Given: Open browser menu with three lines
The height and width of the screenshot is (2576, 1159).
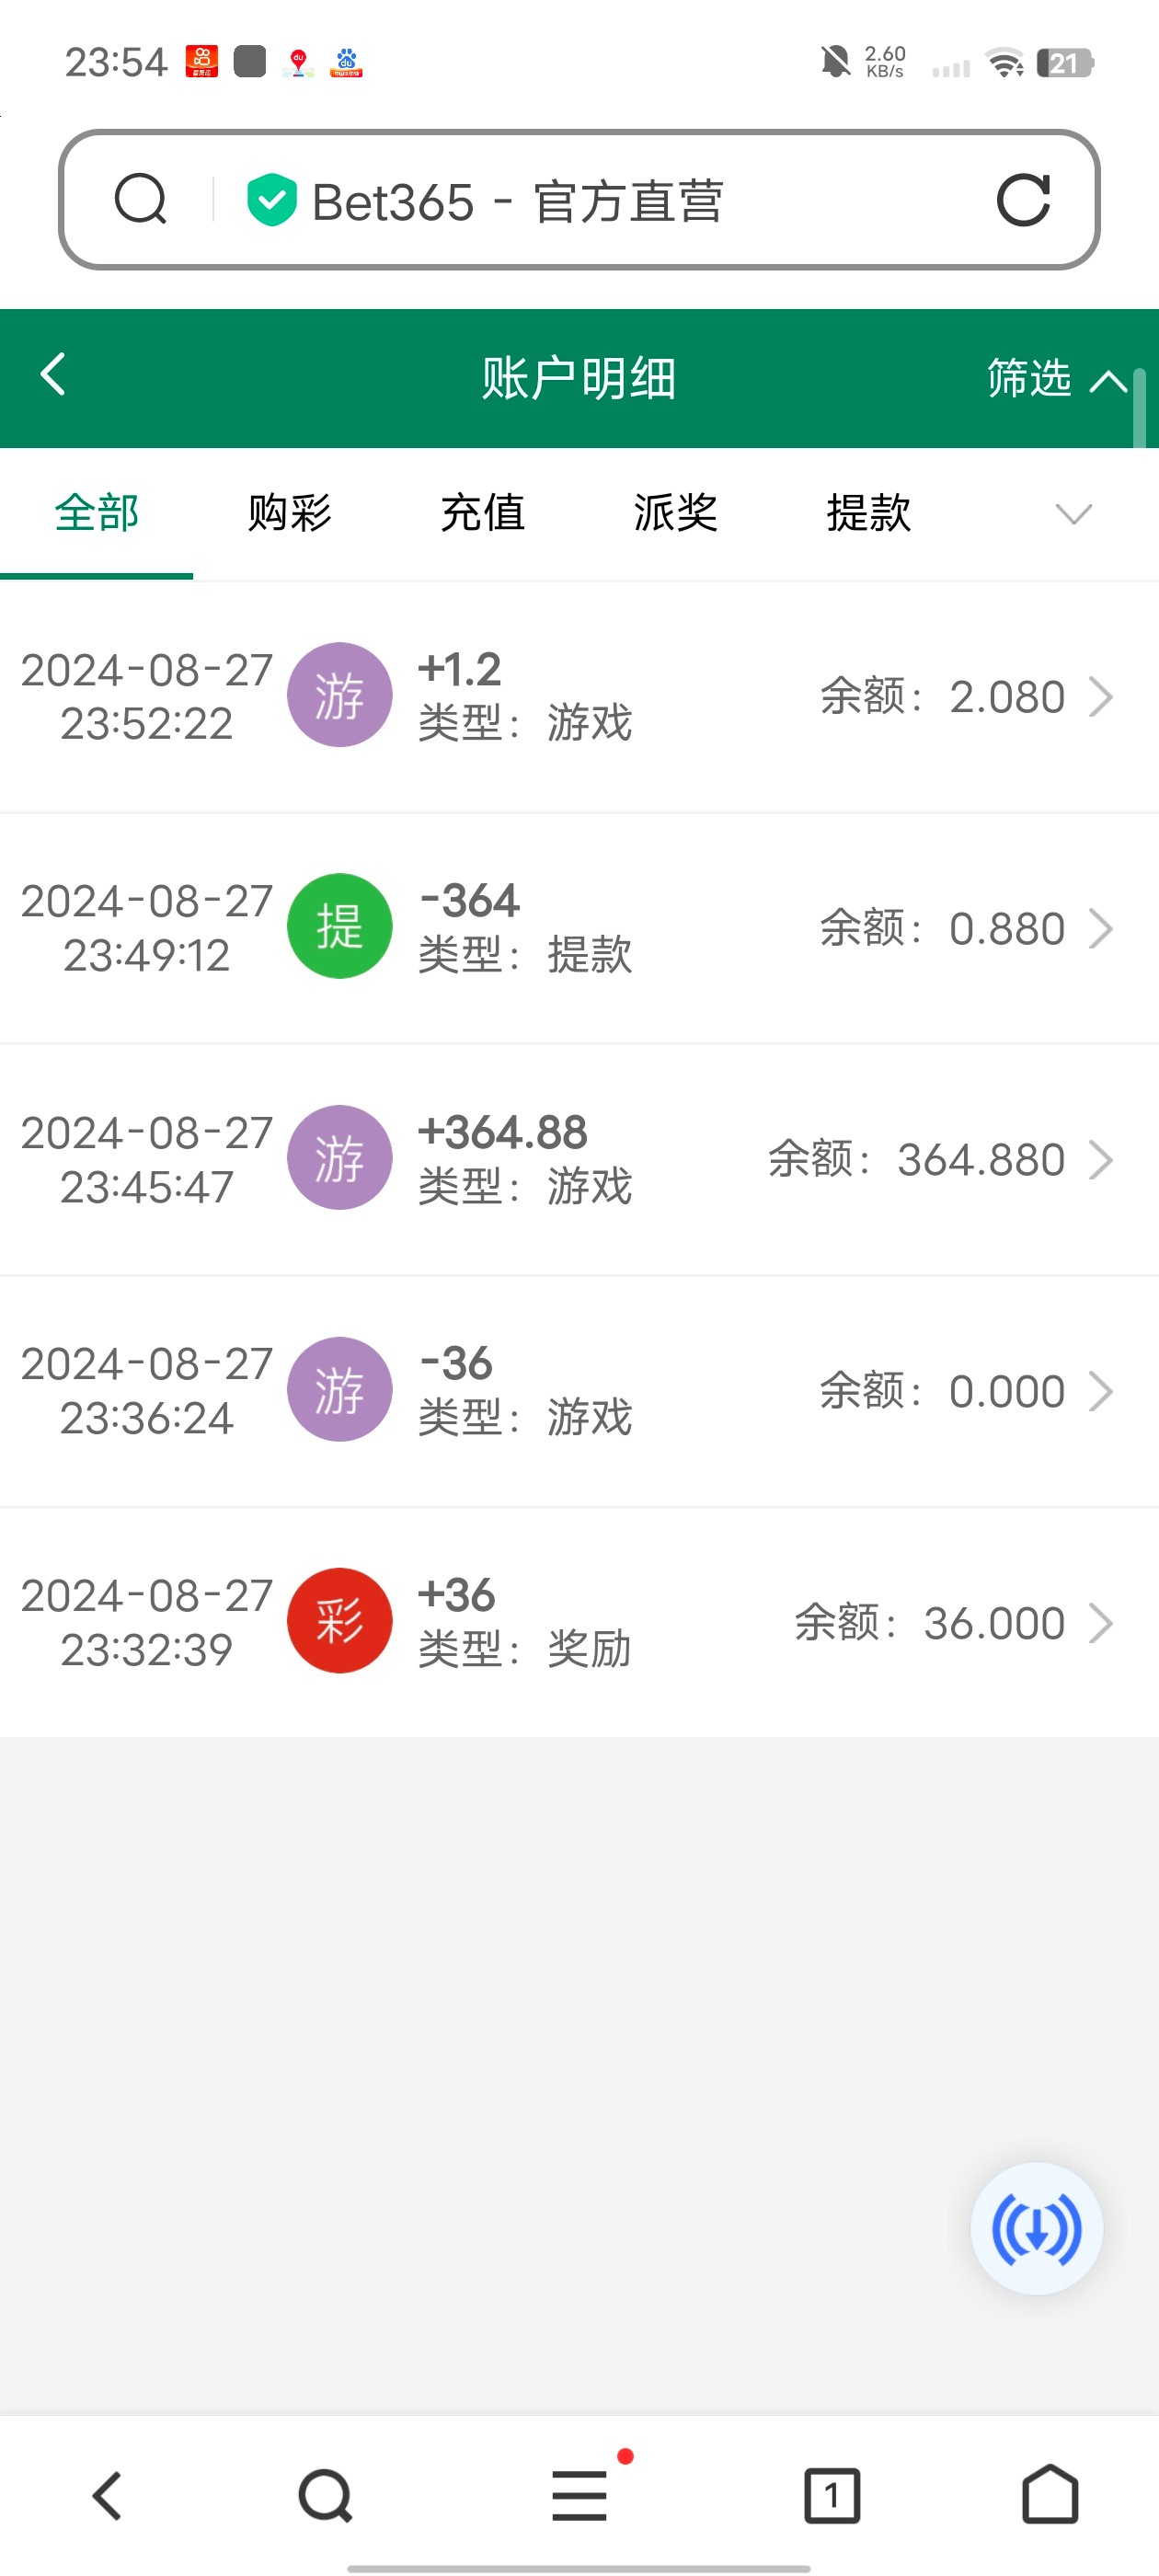Looking at the screenshot, I should click(x=580, y=2495).
